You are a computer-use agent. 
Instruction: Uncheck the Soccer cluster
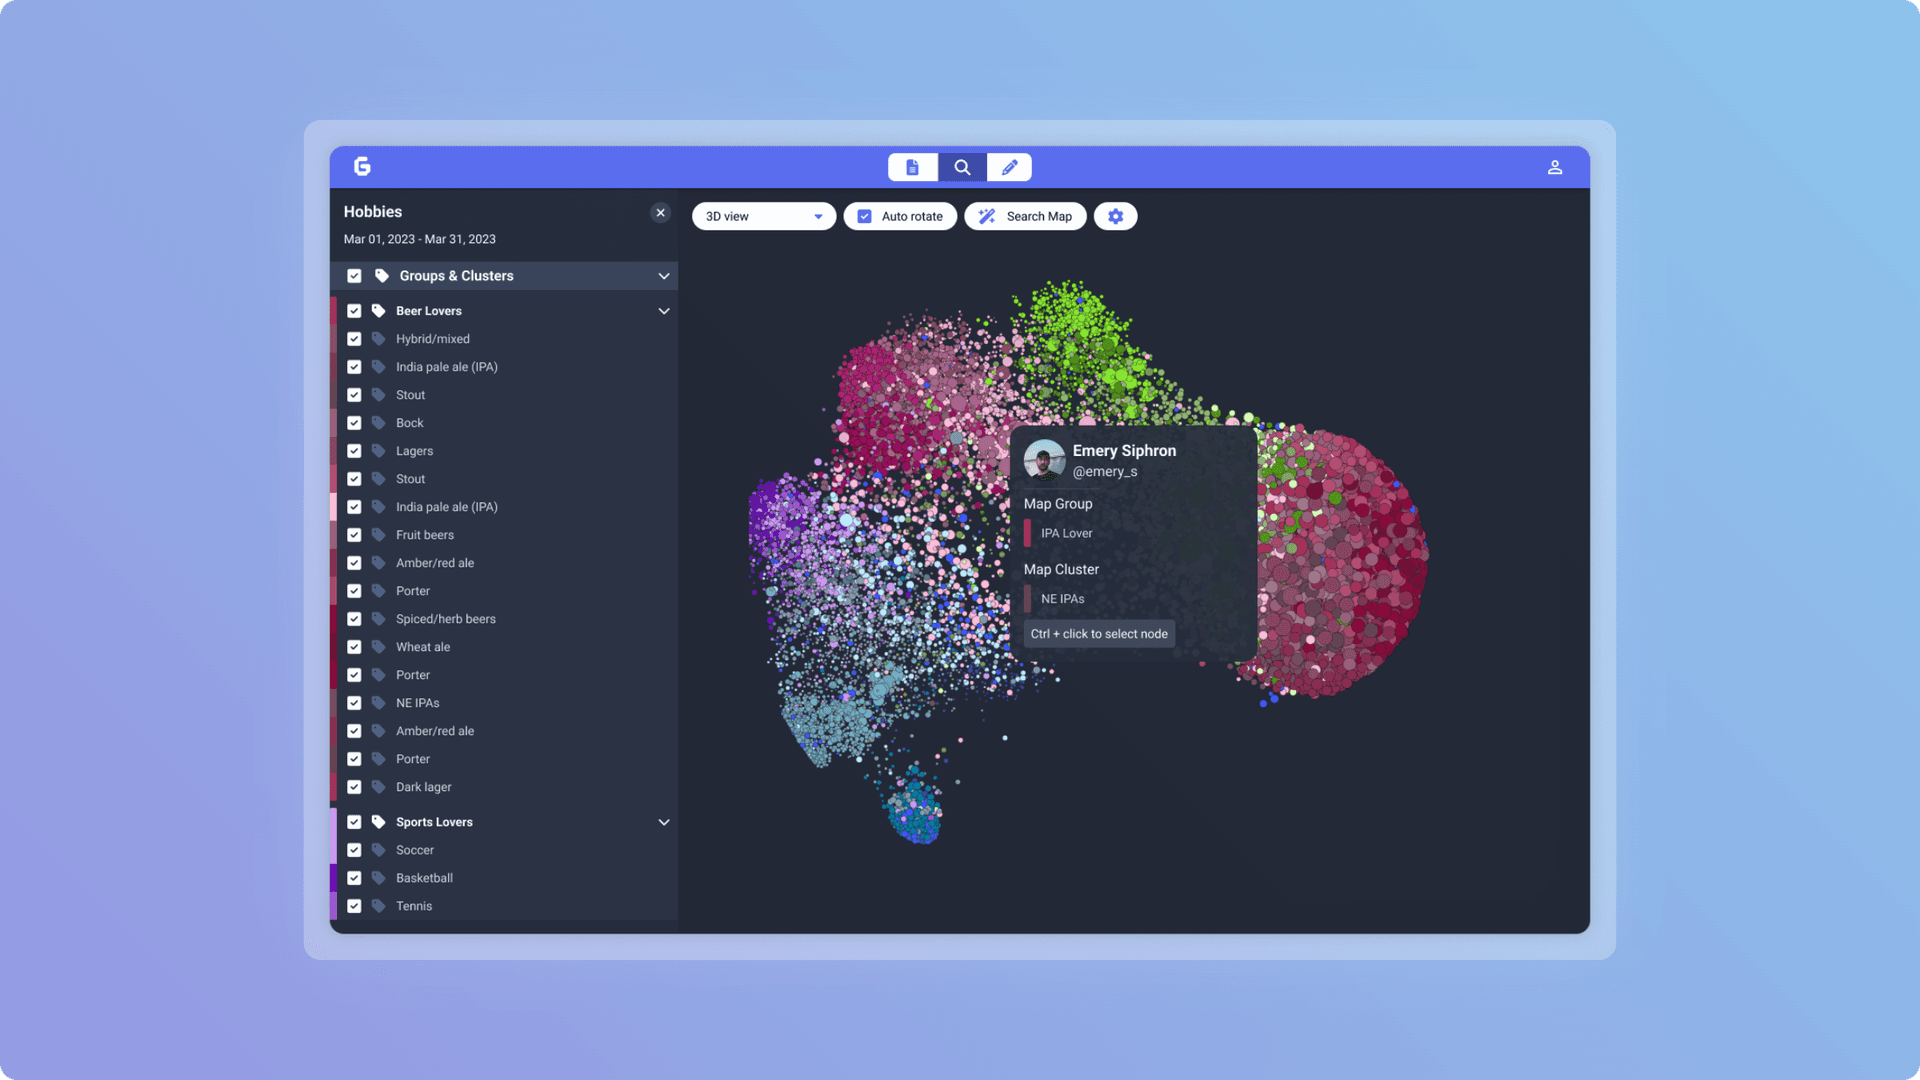(x=355, y=849)
